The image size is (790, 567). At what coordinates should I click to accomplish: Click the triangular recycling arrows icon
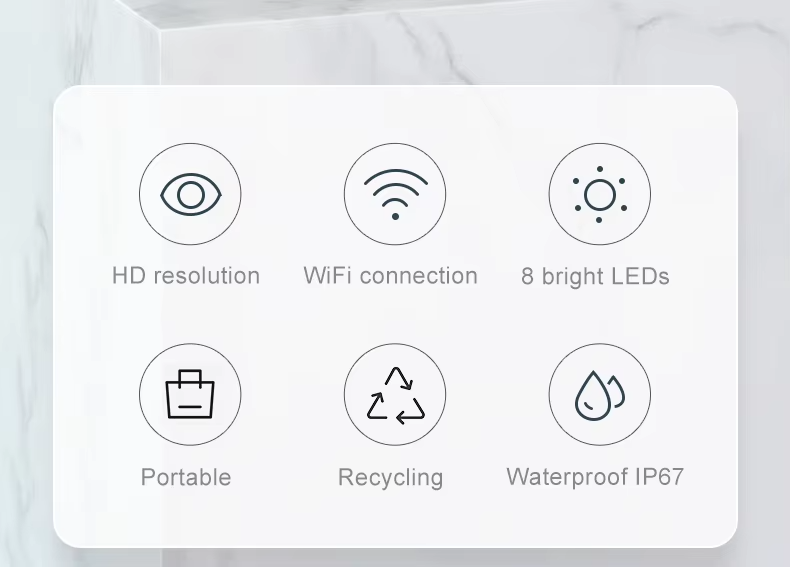point(396,395)
